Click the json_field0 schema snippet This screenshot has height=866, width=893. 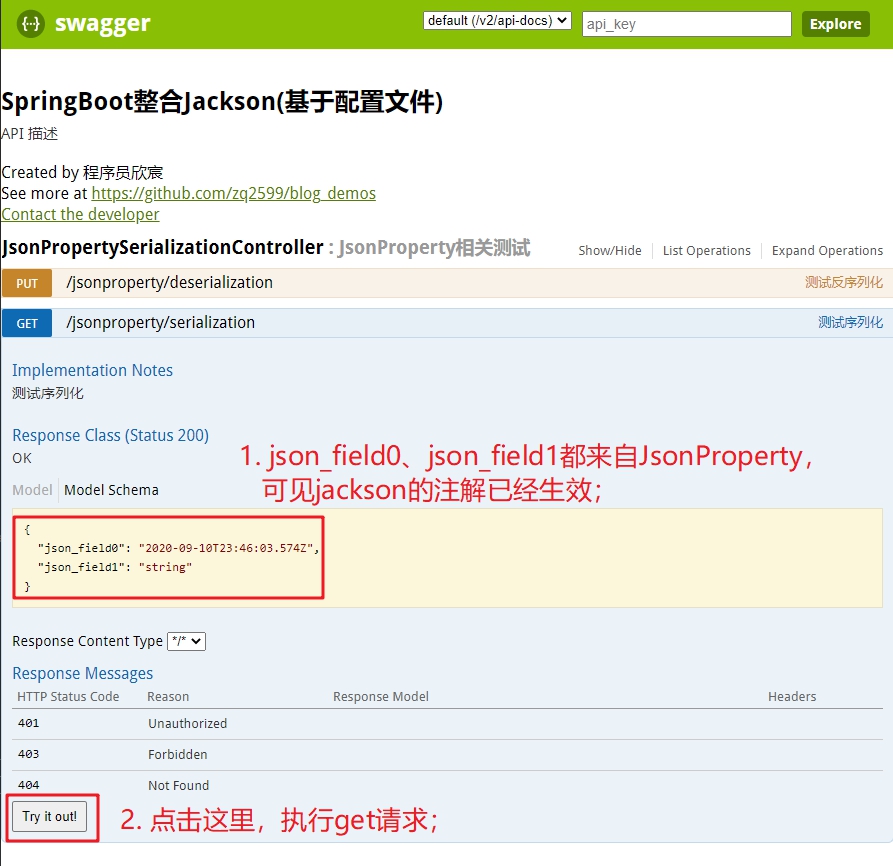(178, 548)
